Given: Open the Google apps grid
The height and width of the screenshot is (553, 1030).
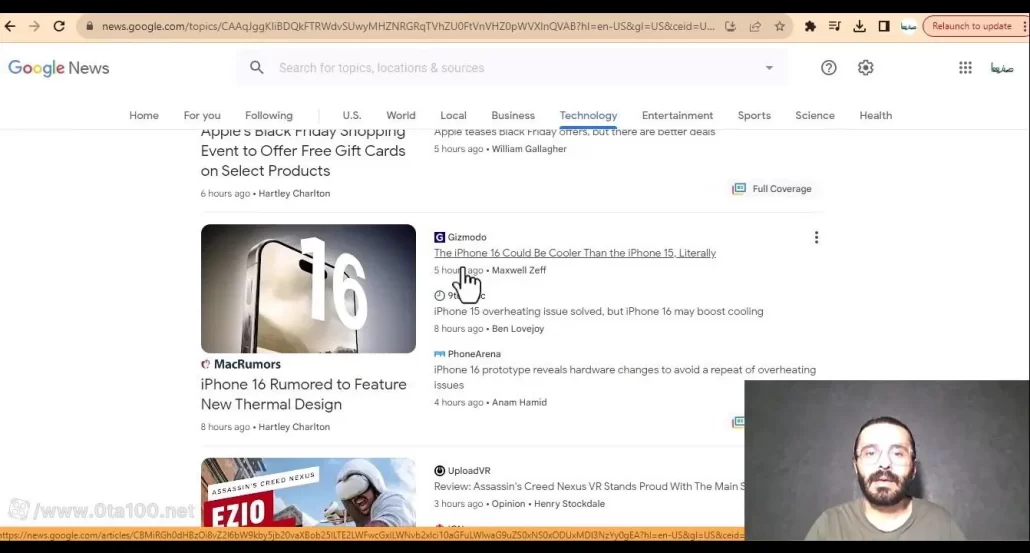Looking at the screenshot, I should coord(965,68).
